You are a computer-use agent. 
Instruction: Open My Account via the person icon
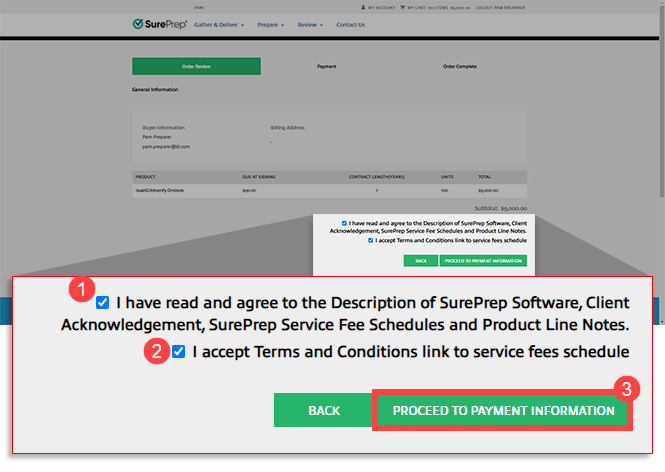pyautogui.click(x=363, y=8)
